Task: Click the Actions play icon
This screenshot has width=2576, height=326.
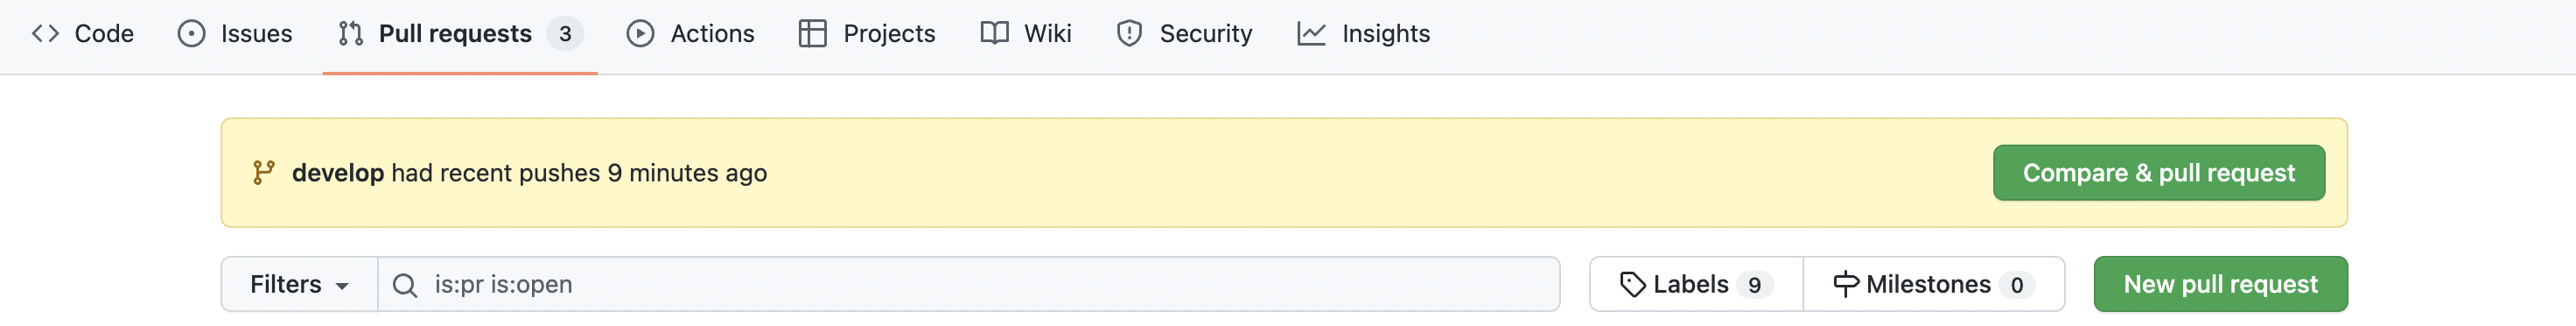Action: tap(640, 34)
